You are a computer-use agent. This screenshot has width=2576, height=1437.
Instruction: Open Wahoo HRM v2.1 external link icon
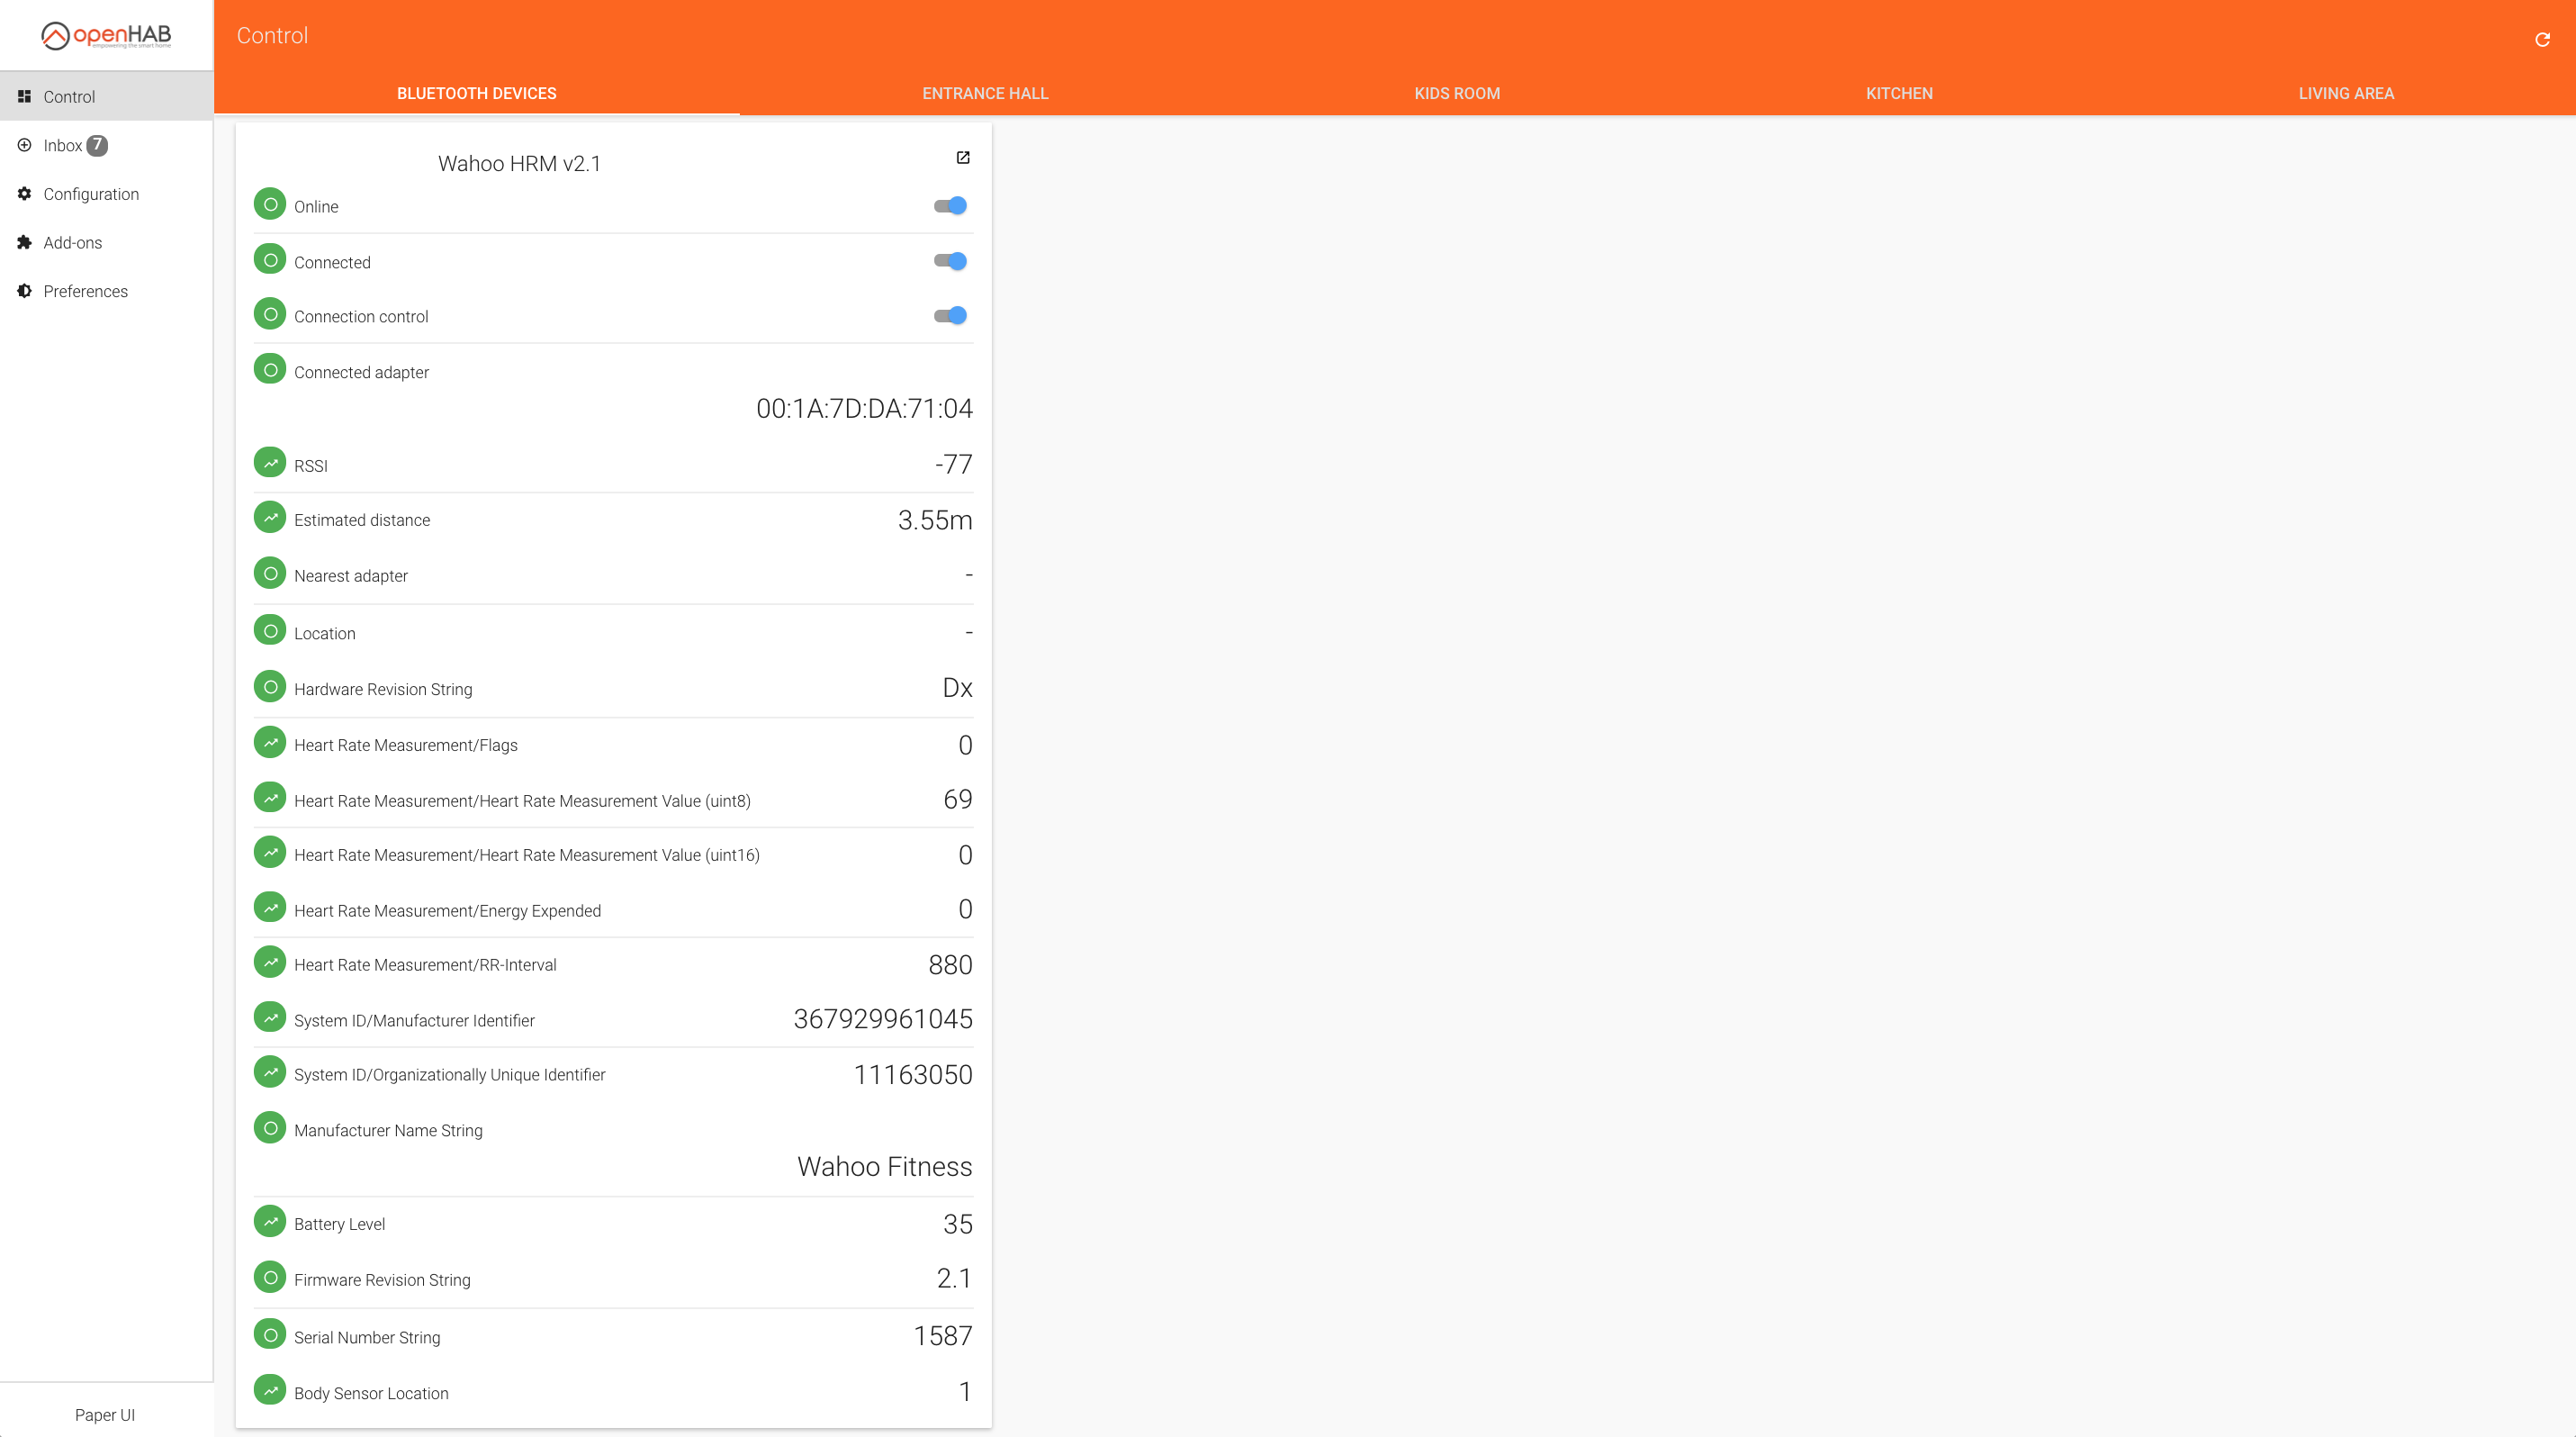click(x=963, y=158)
